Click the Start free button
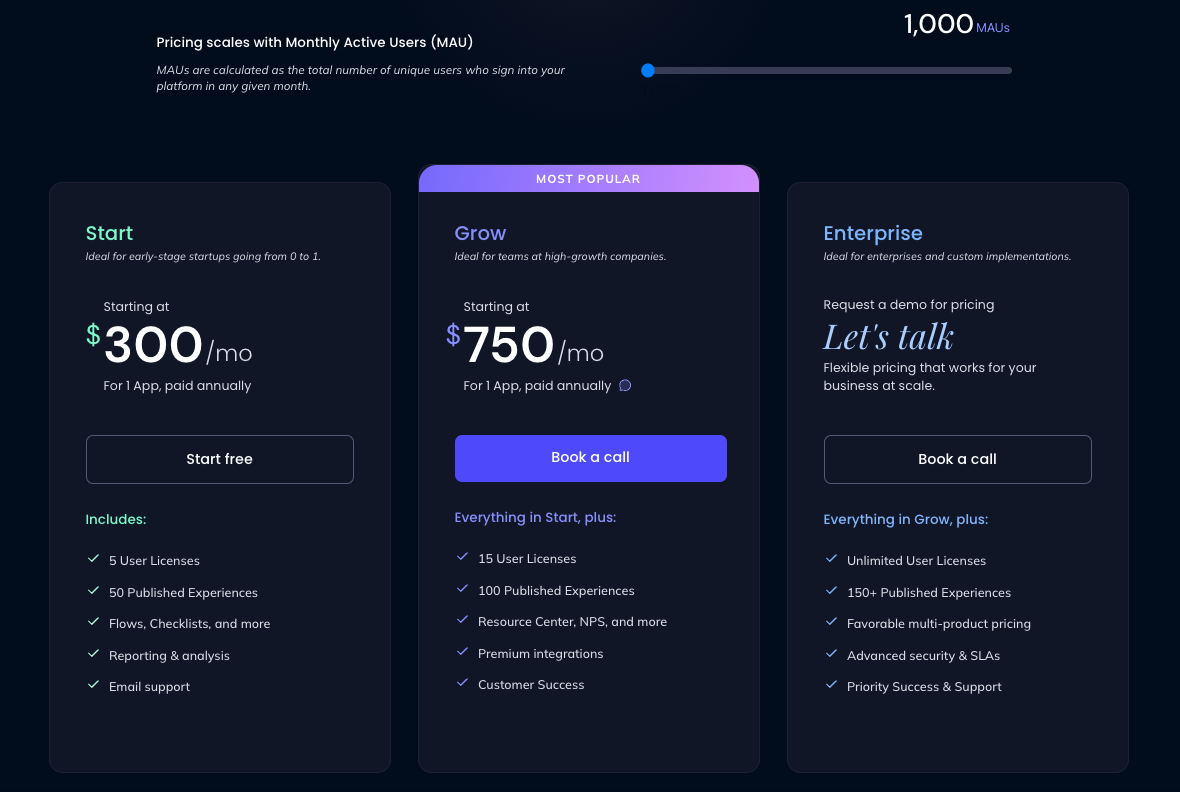This screenshot has height=792, width=1180. tap(220, 459)
